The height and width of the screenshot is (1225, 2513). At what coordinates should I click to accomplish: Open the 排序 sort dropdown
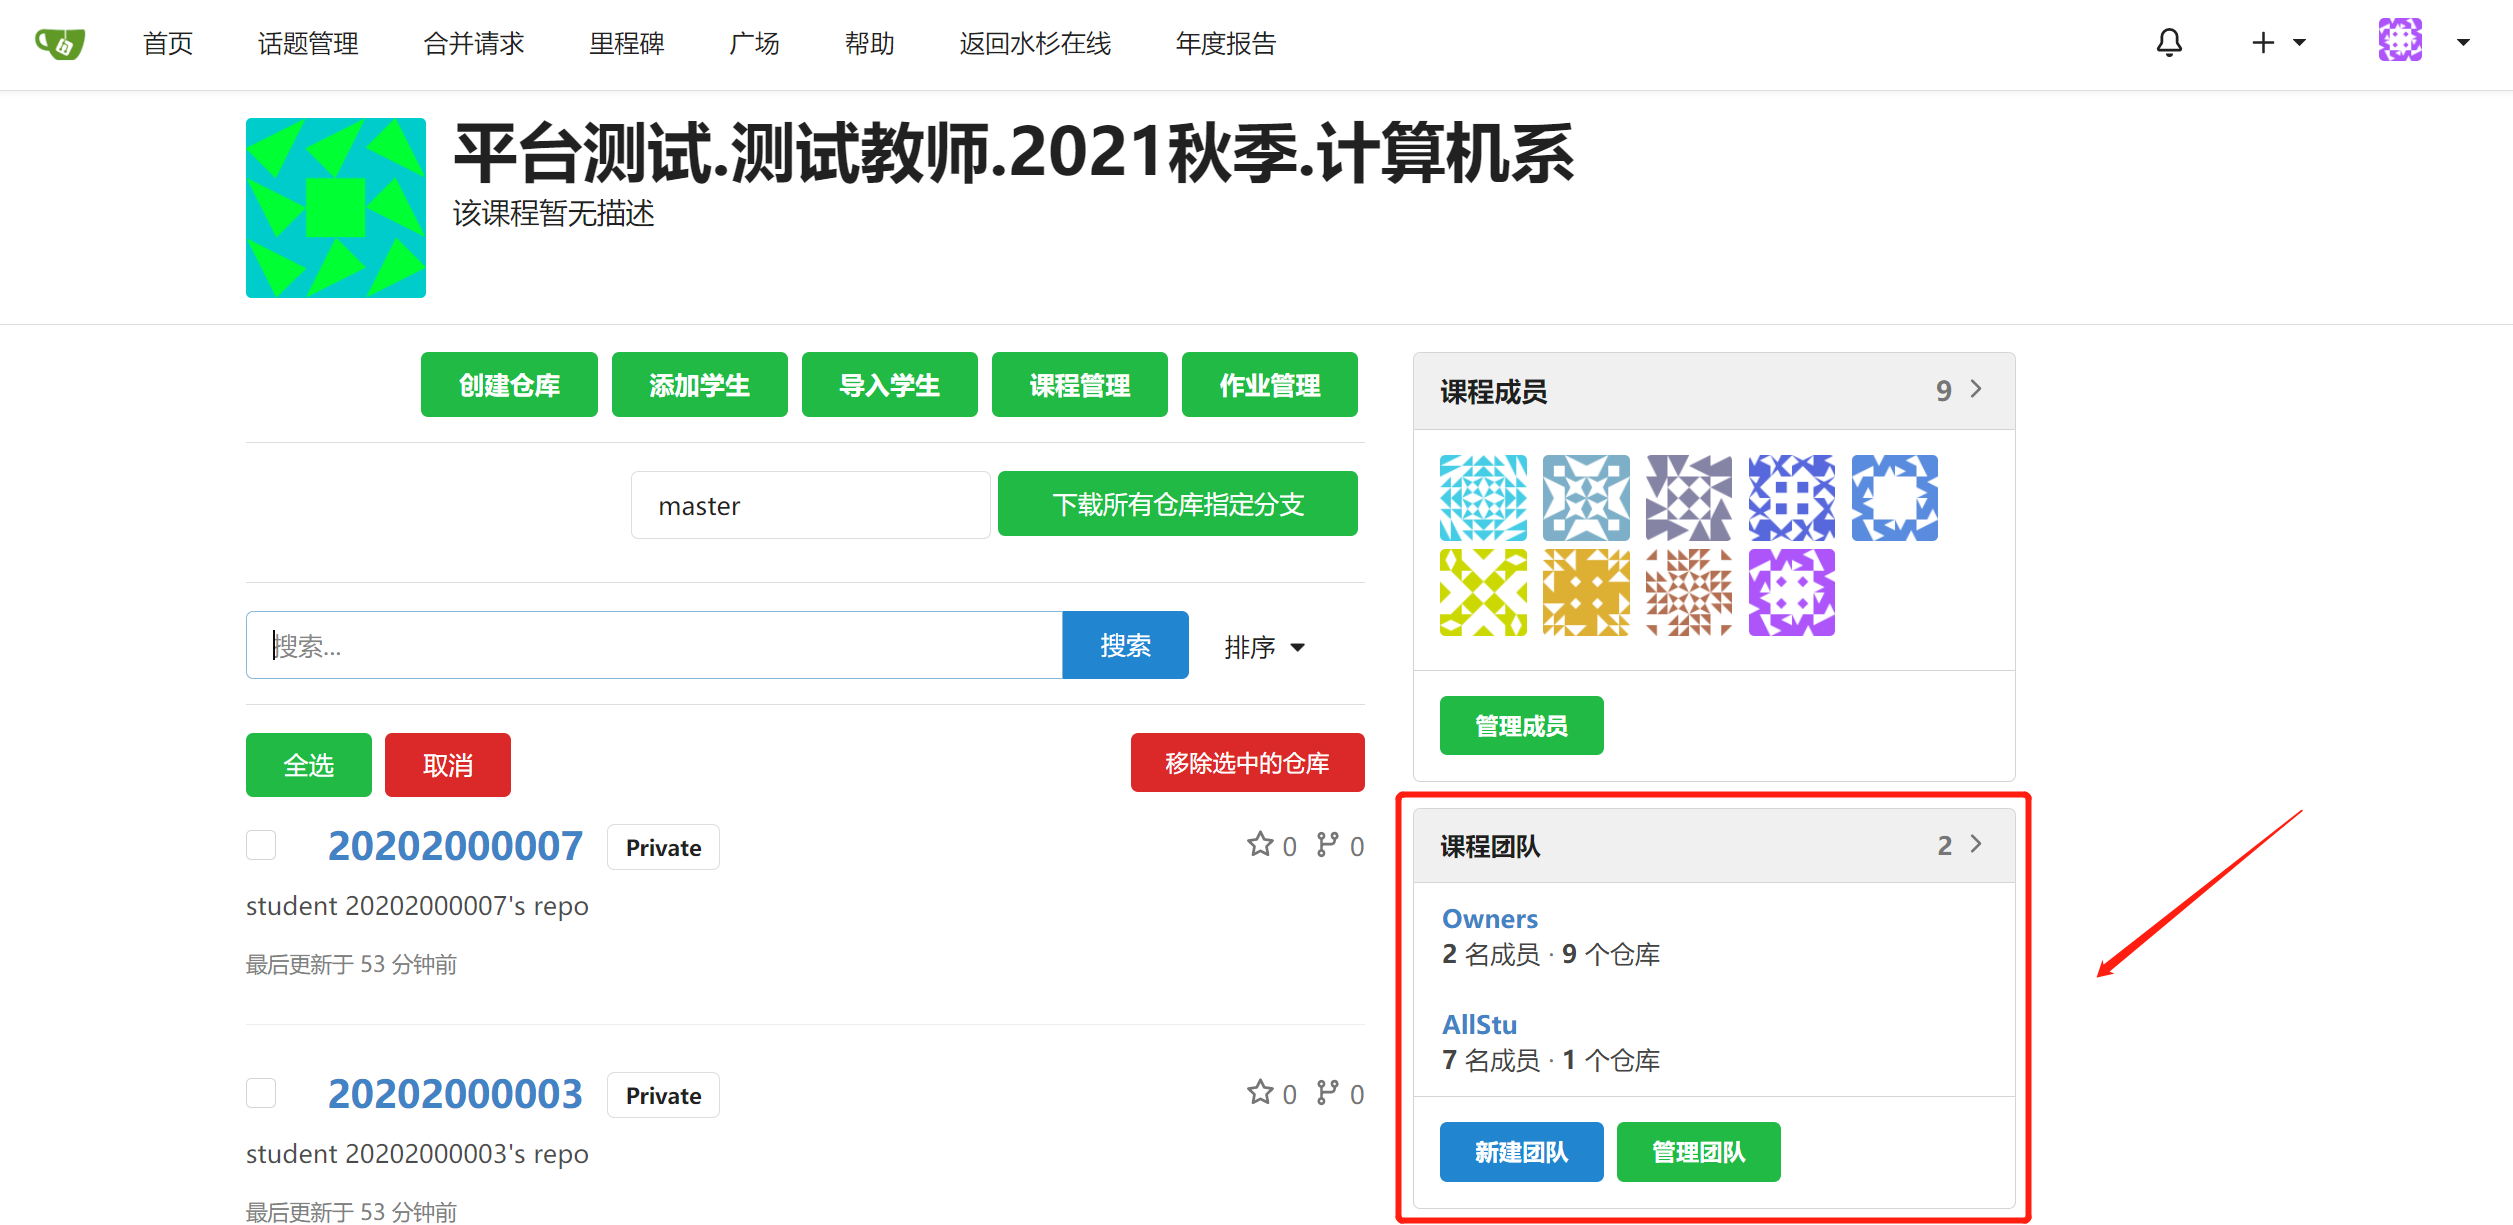(1265, 648)
